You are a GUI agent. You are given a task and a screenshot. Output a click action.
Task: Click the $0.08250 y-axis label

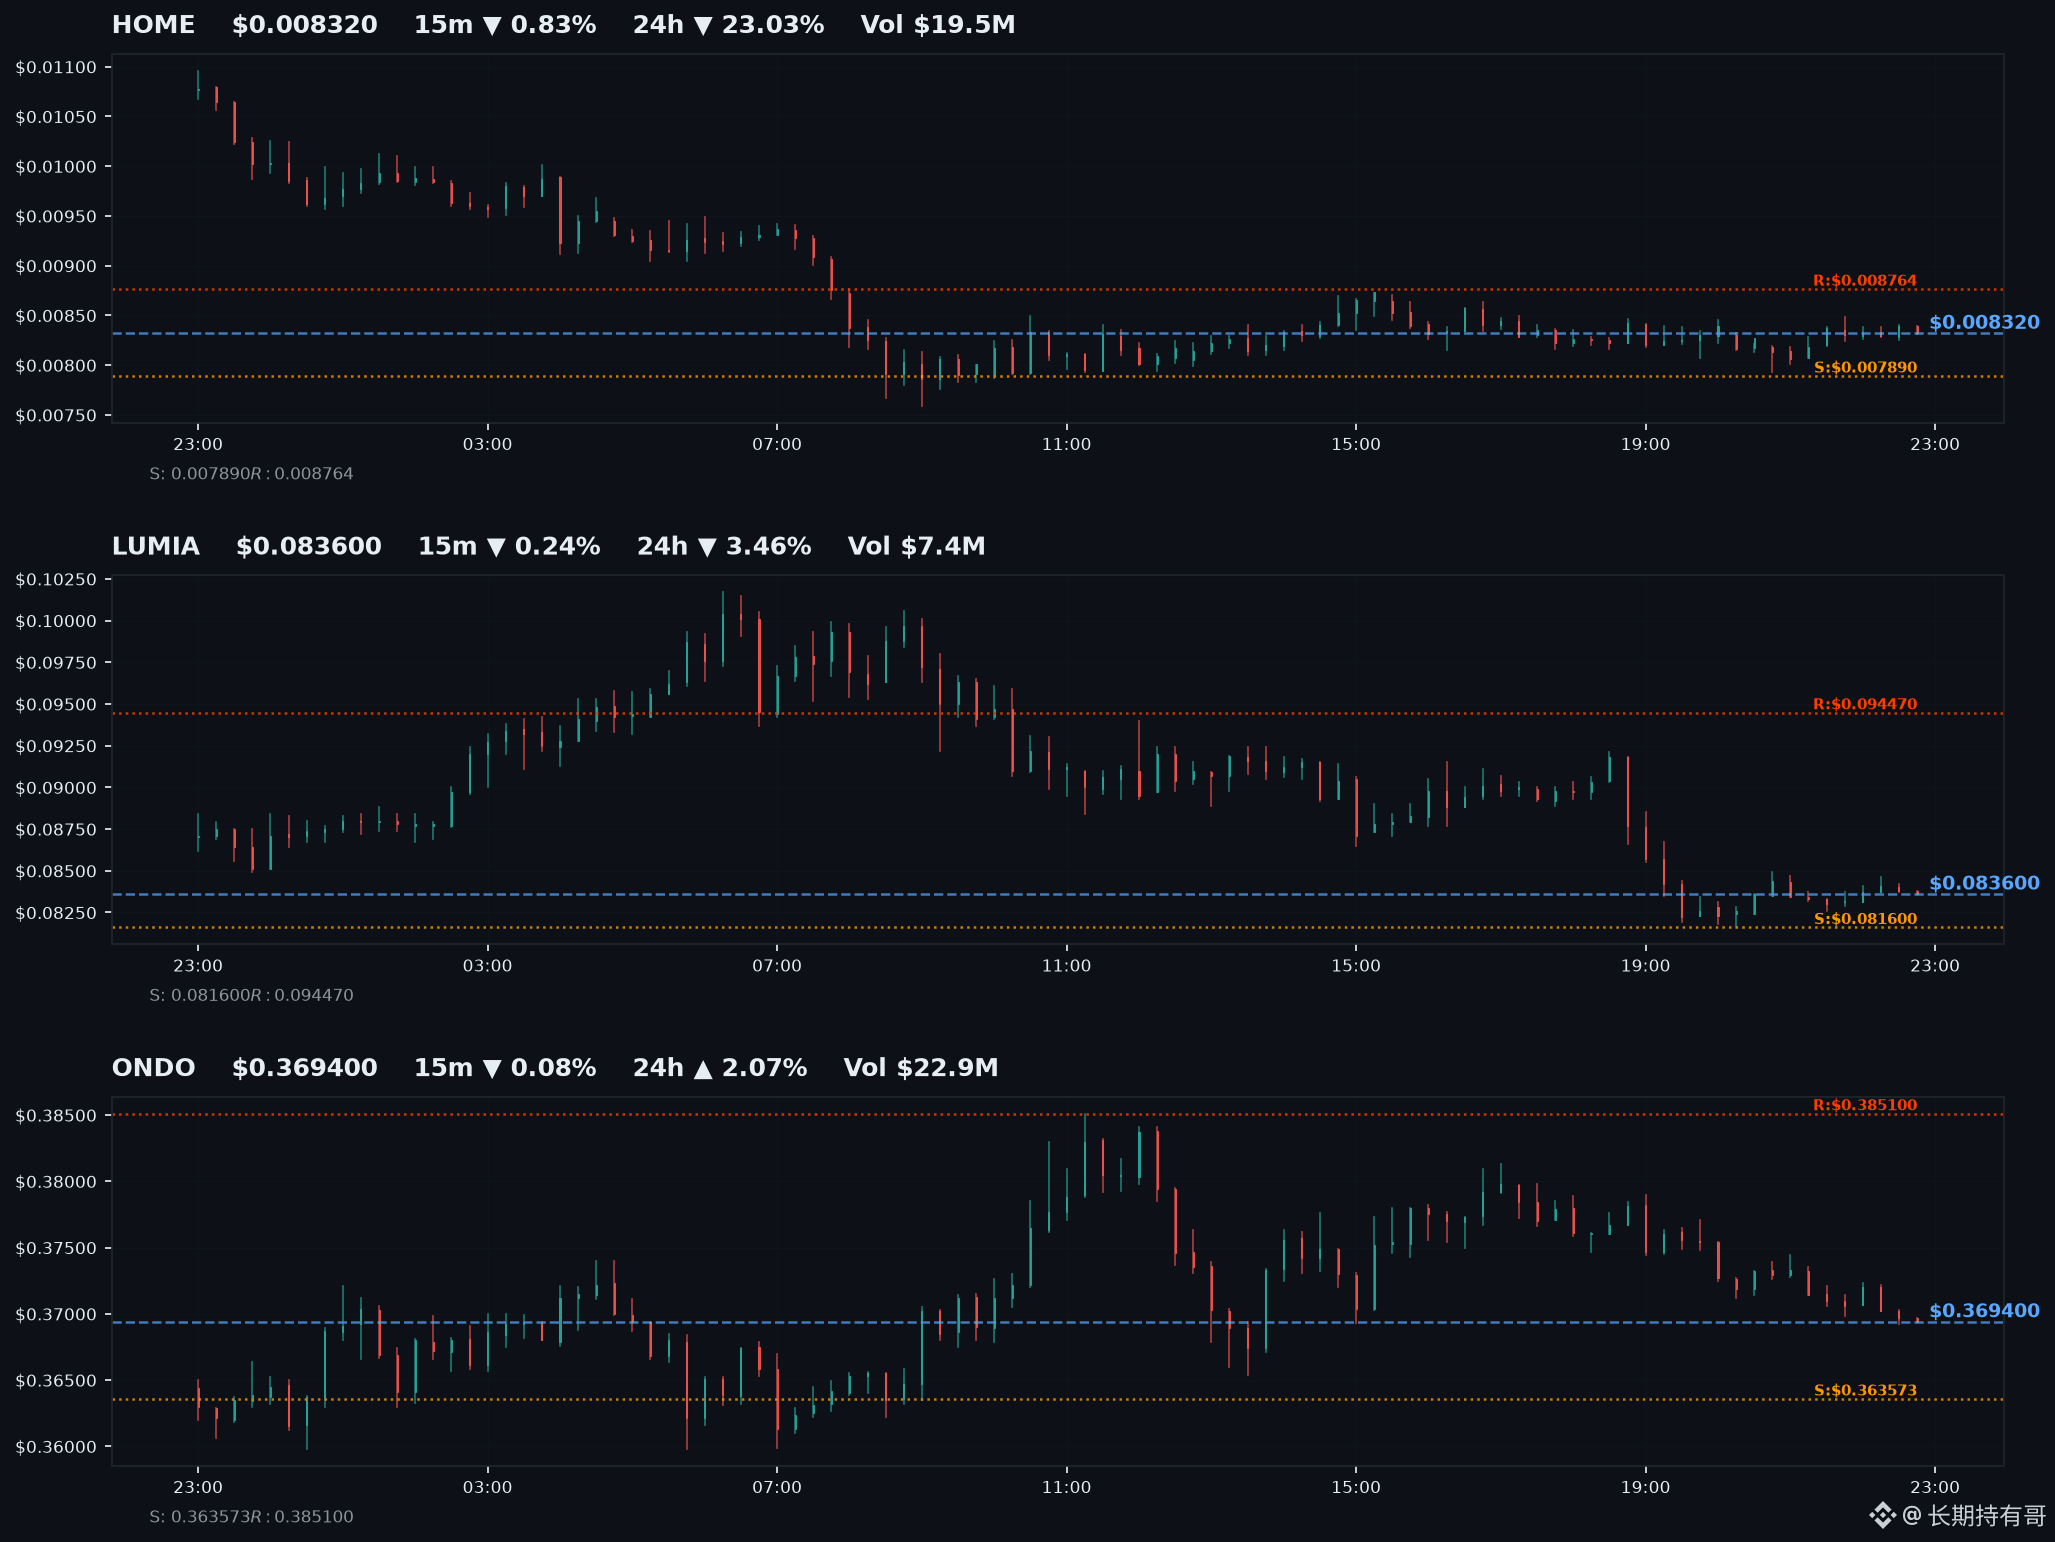tap(56, 913)
